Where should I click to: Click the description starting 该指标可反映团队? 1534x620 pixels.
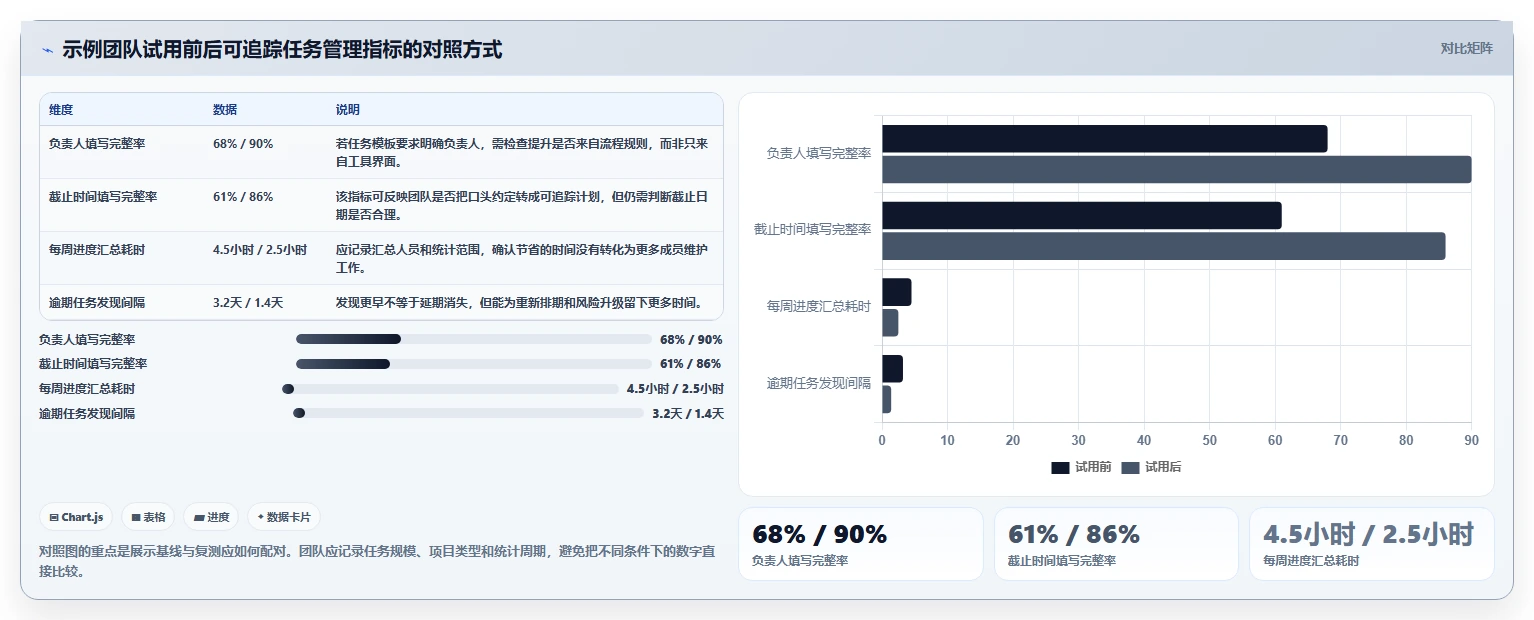(x=522, y=205)
